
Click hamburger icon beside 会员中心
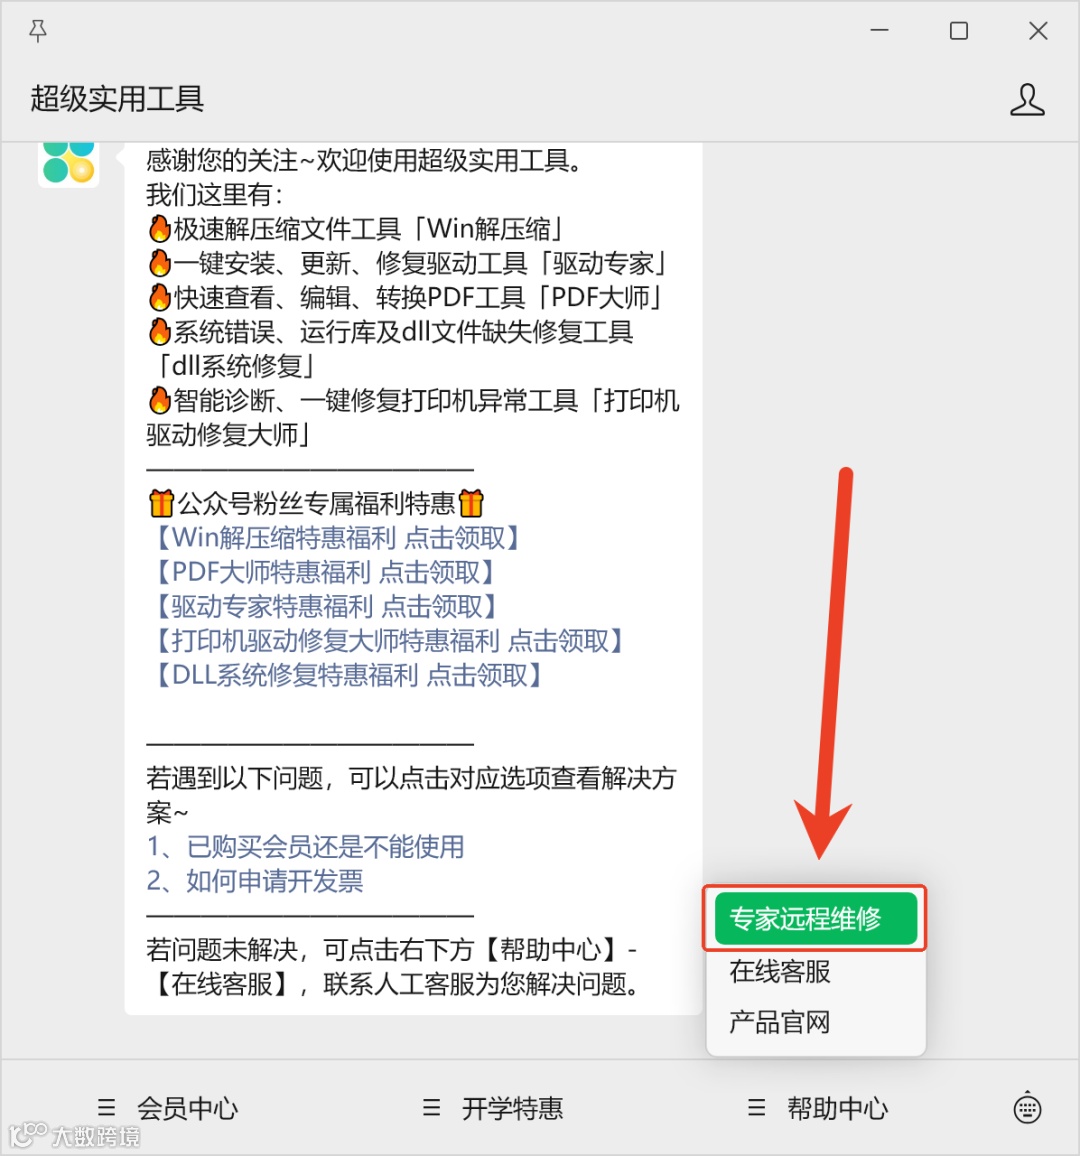(106, 1107)
